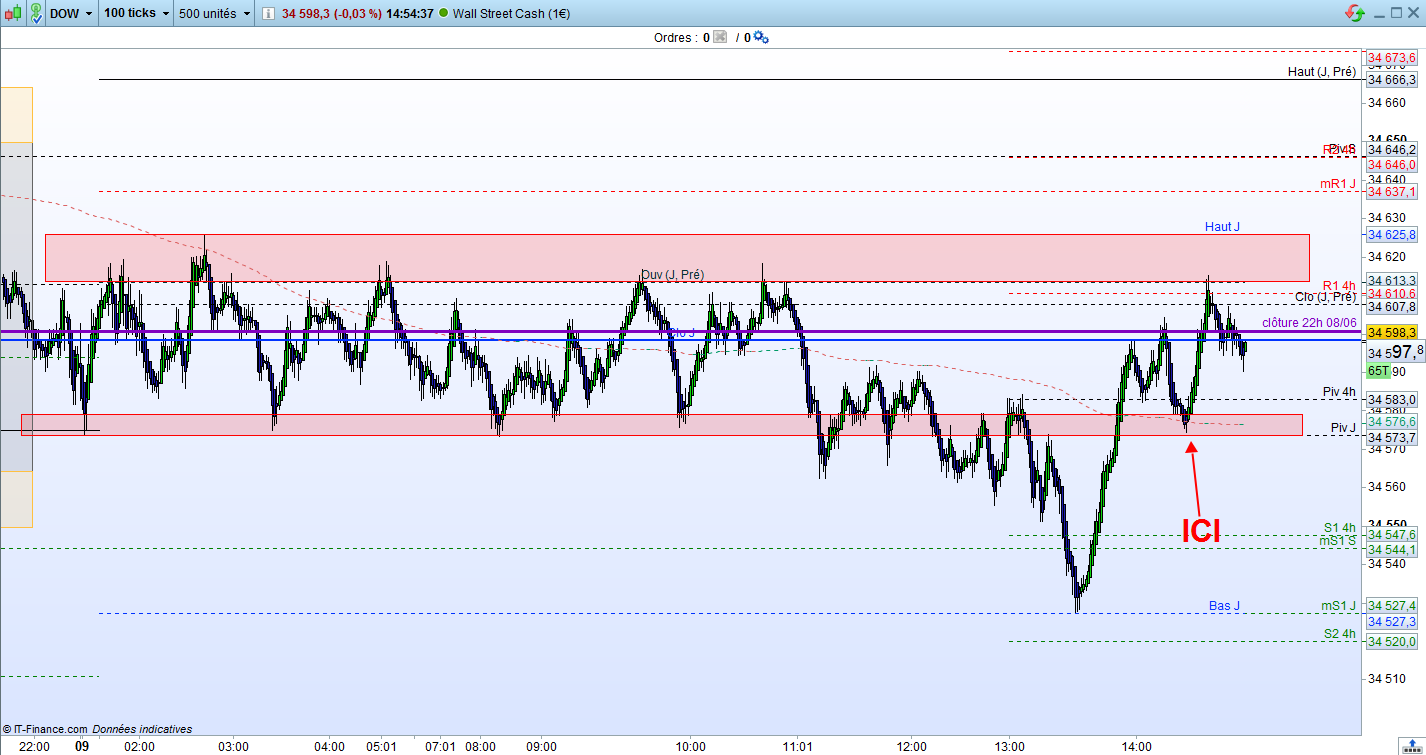Screen dimensions: 1426x755
Task: Click the cancel orders X icon
Action: [719, 37]
